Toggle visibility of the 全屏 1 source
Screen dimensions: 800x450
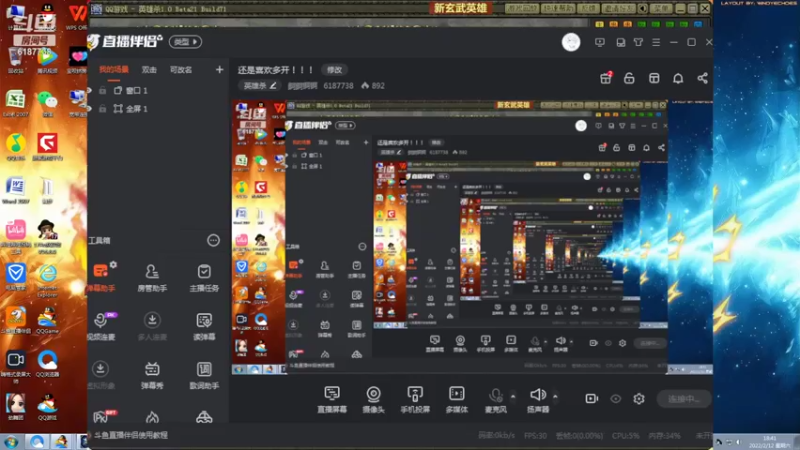(90, 109)
